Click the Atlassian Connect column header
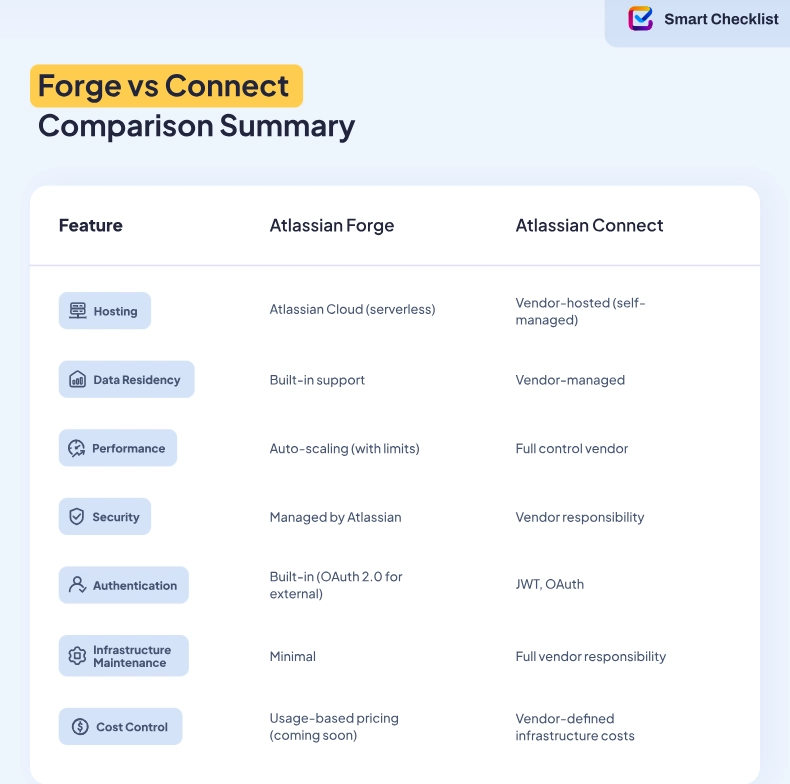 click(589, 226)
